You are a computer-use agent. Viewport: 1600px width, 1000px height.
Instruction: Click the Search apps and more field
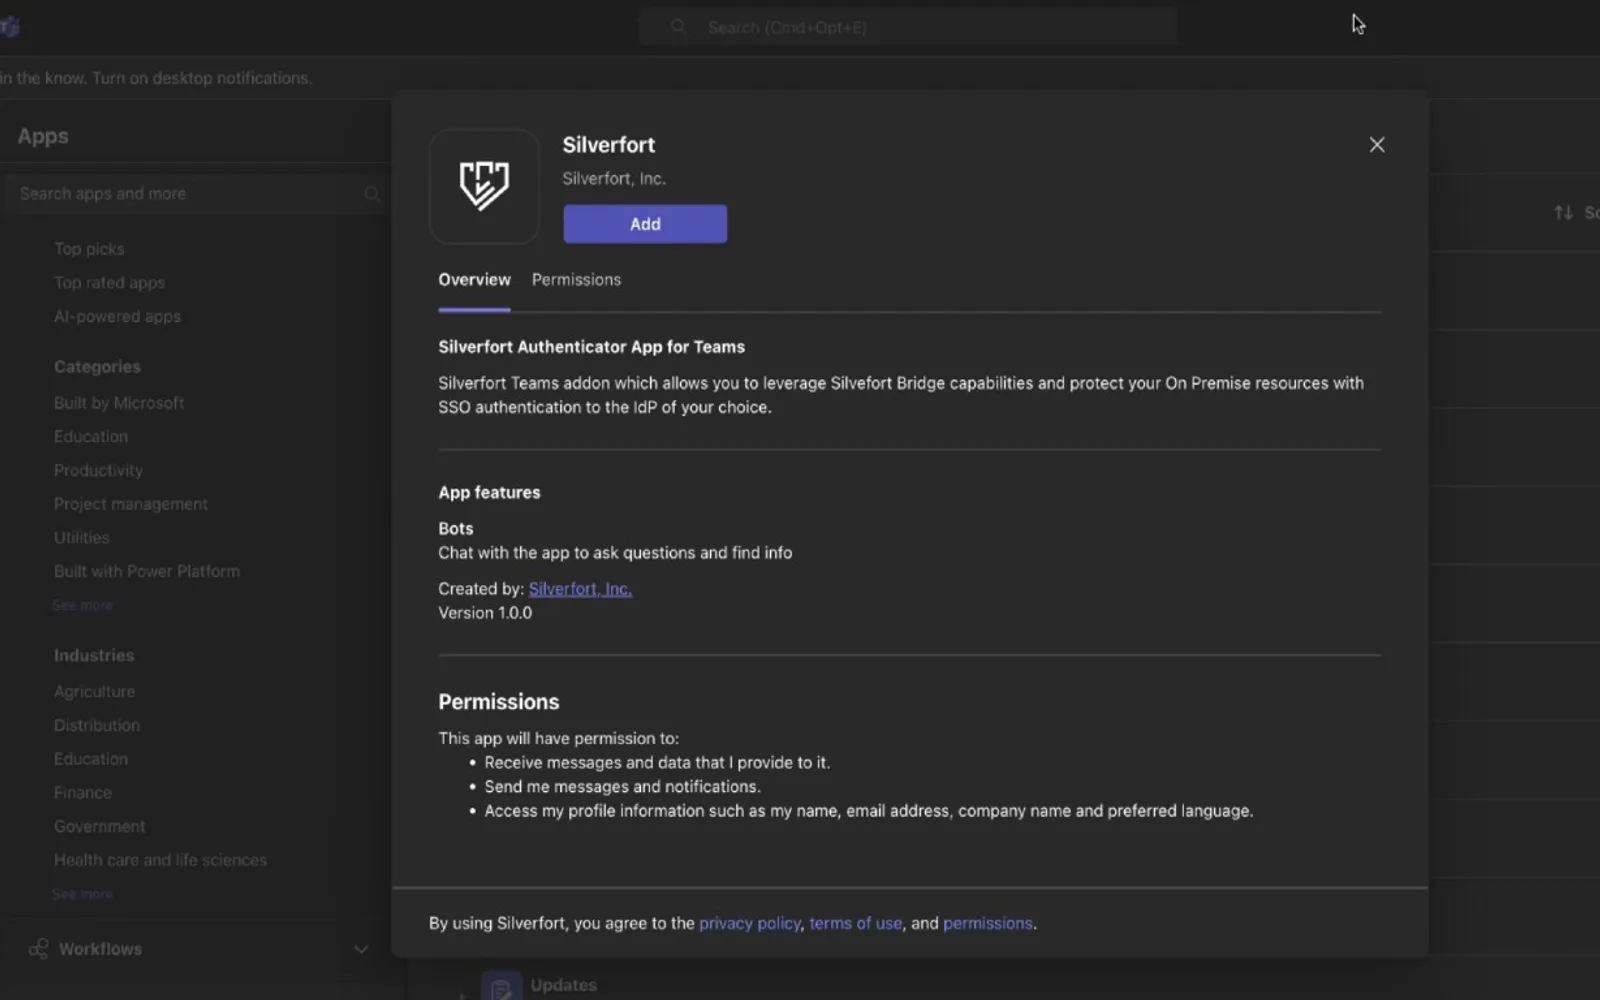197,194
